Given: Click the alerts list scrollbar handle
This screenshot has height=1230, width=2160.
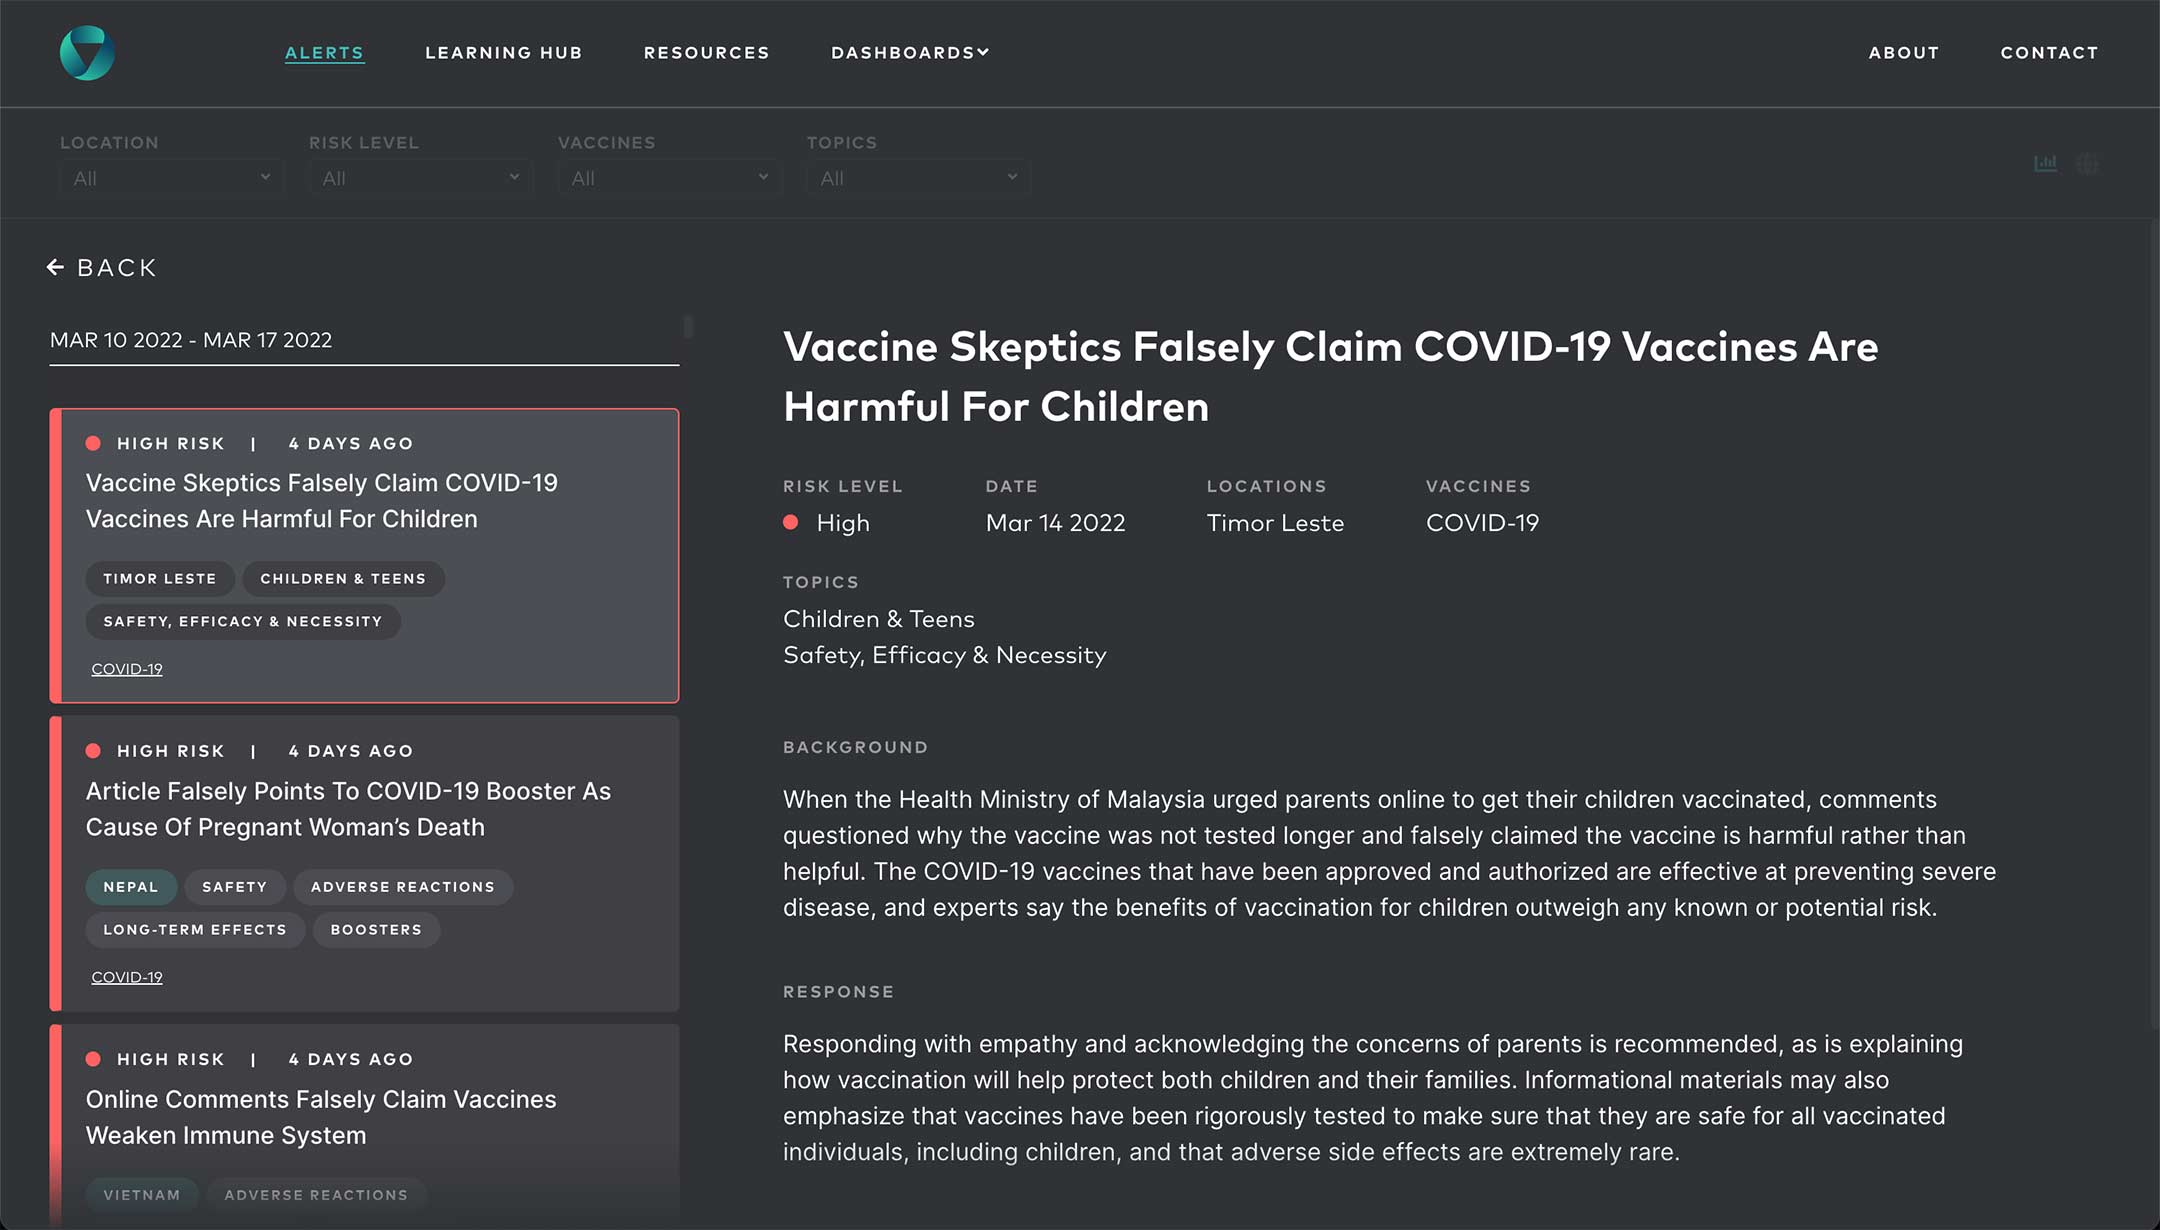Looking at the screenshot, I should click(x=688, y=326).
